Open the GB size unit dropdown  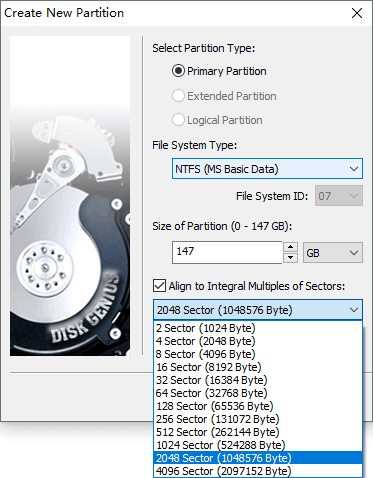pyautogui.click(x=333, y=253)
